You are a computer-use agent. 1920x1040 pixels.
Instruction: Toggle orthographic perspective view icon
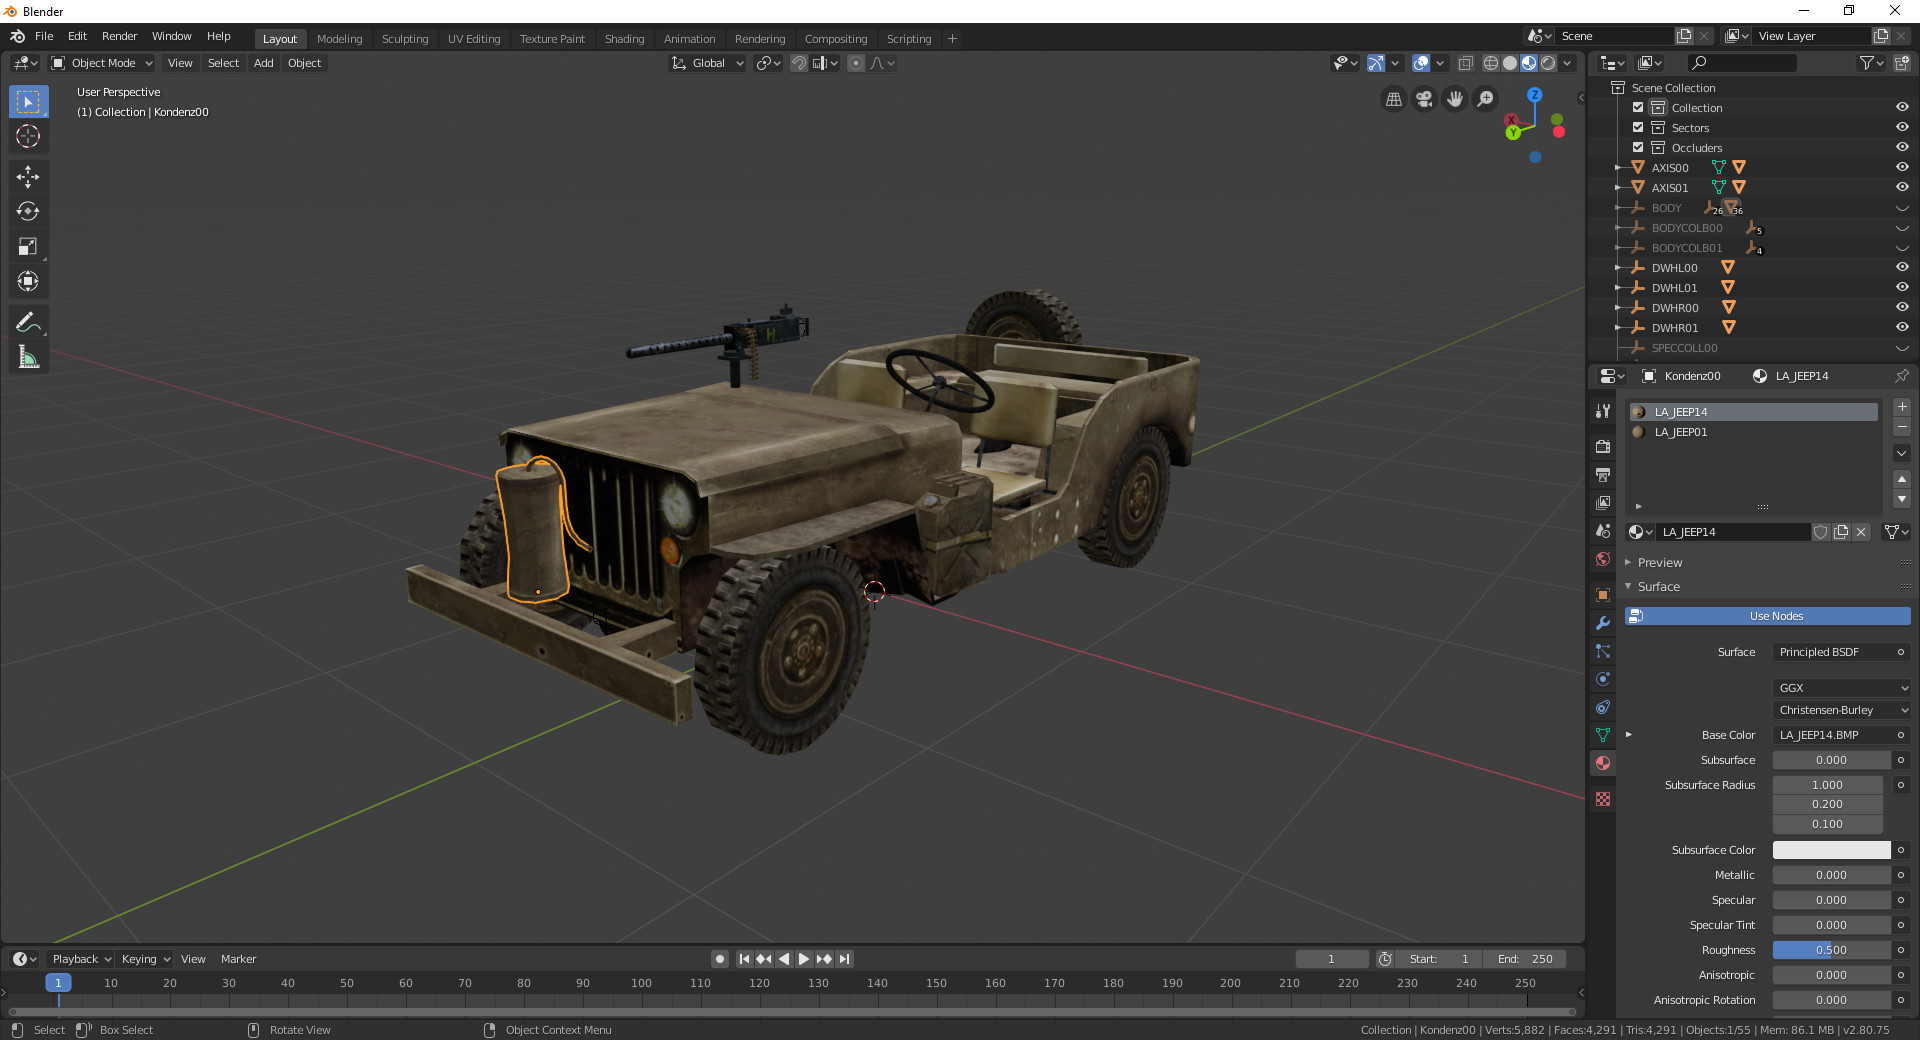click(1393, 99)
